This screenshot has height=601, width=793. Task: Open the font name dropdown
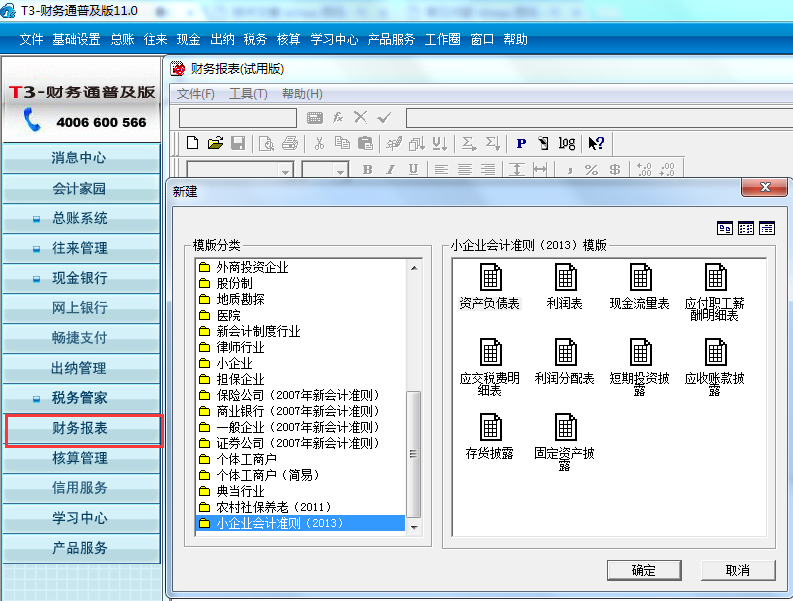[x=285, y=171]
